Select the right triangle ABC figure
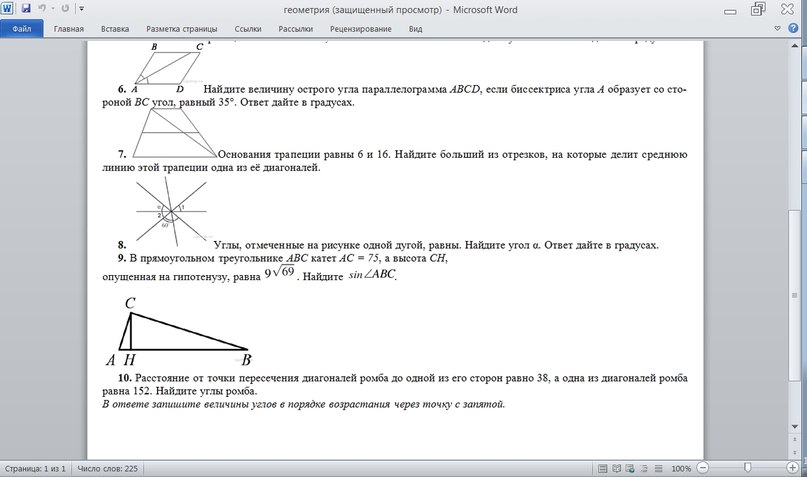This screenshot has height=477, width=807. point(179,332)
